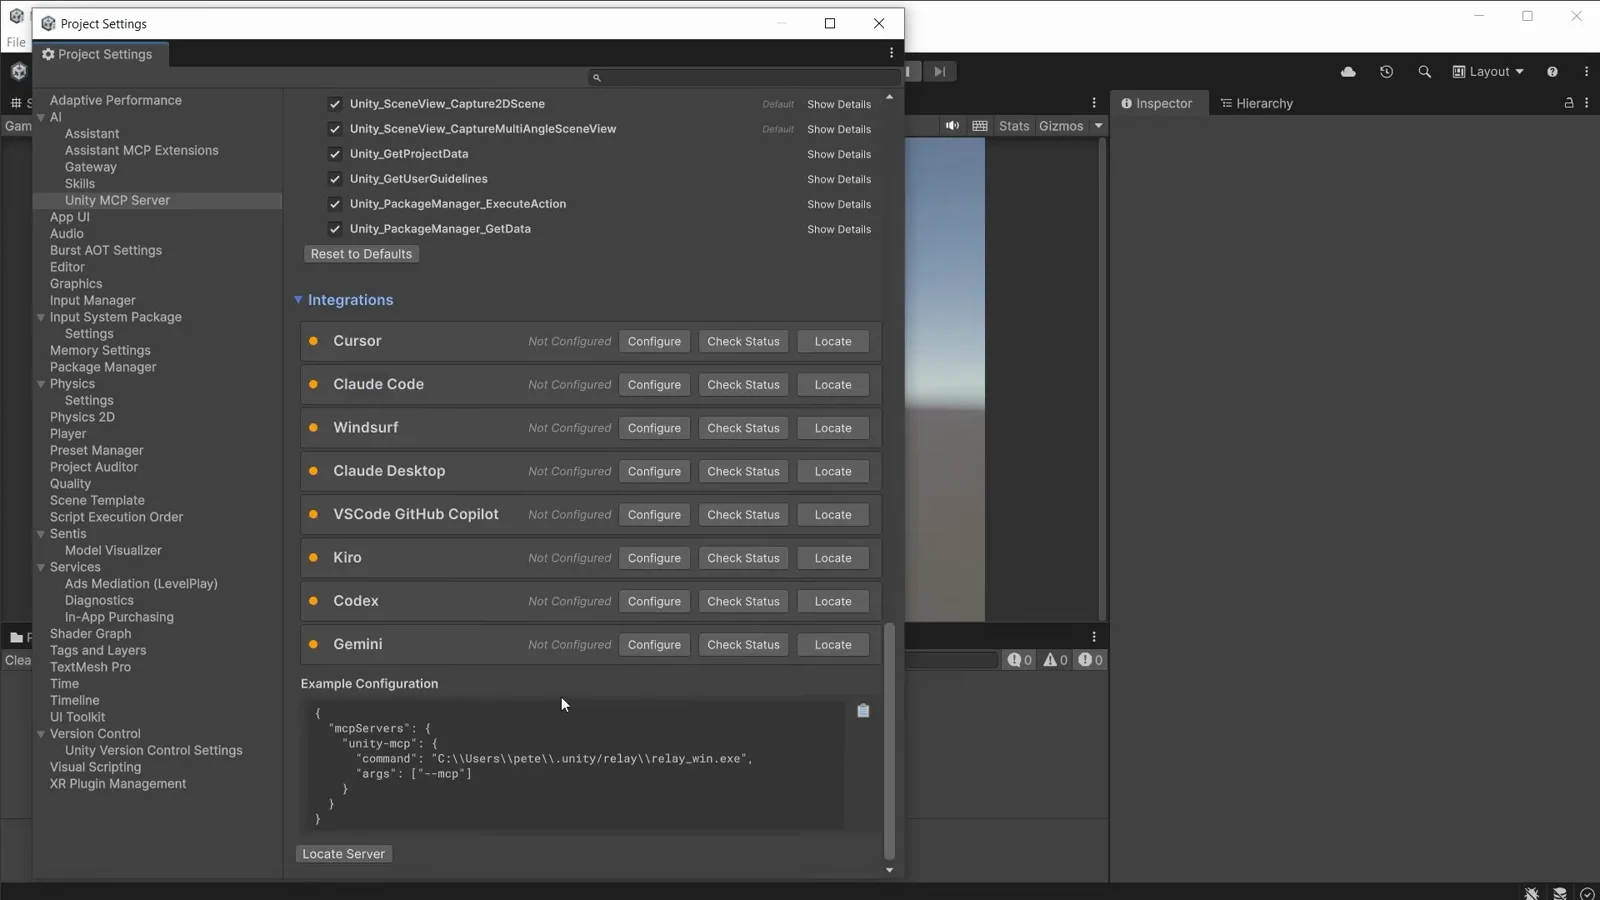Toggle scene audio speaker icon
Image resolution: width=1600 pixels, height=900 pixels.
[x=952, y=126]
